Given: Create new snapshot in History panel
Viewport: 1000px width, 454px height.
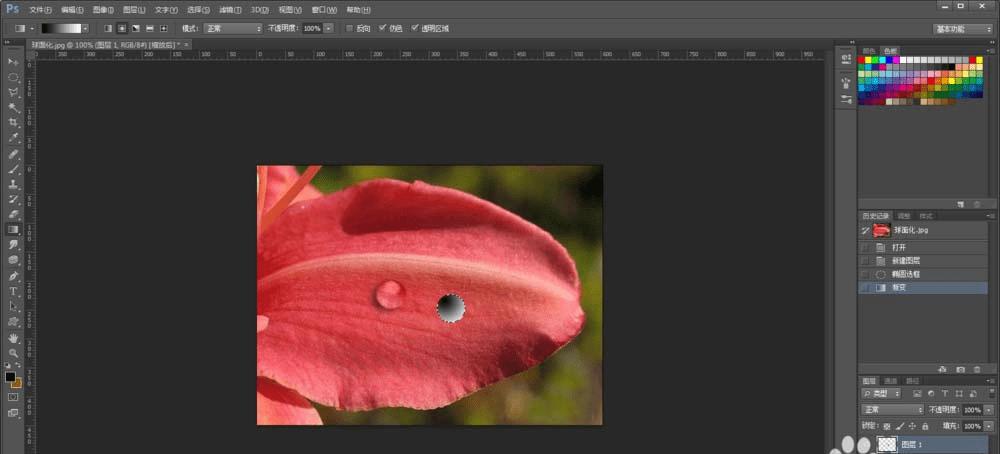Looking at the screenshot, I should click(x=960, y=370).
